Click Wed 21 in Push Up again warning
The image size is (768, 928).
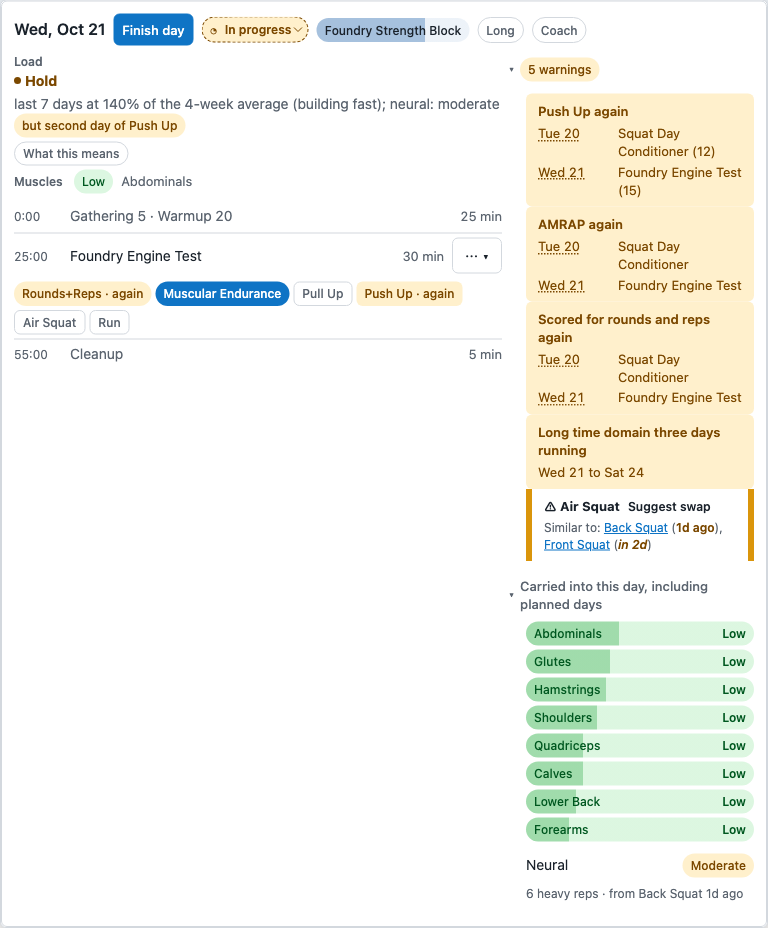[x=561, y=173]
